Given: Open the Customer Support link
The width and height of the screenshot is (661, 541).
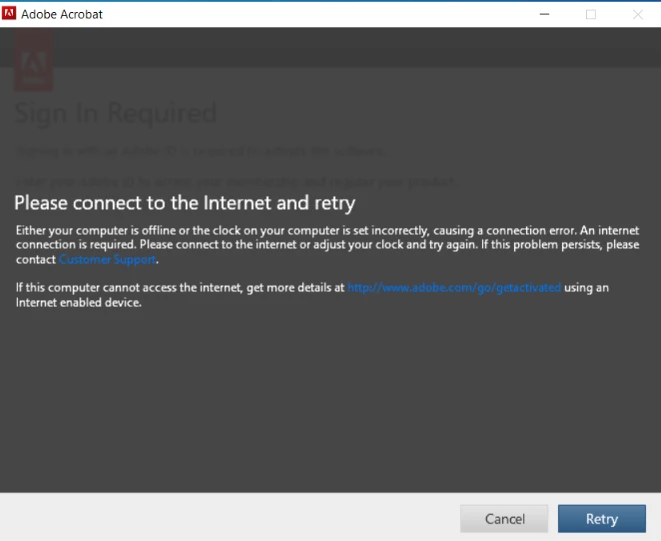Looking at the screenshot, I should pos(107,259).
